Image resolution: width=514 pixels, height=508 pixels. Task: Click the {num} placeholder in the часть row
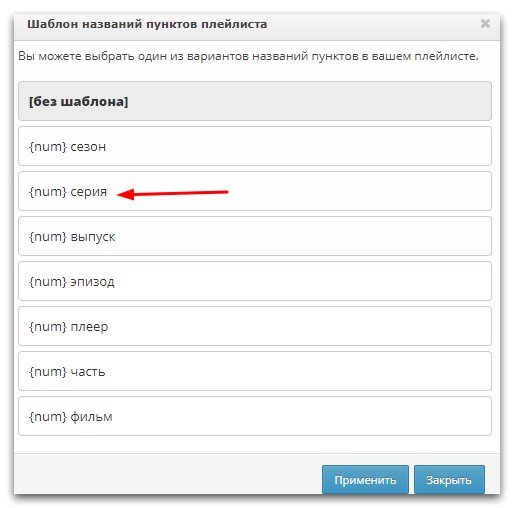coord(48,372)
